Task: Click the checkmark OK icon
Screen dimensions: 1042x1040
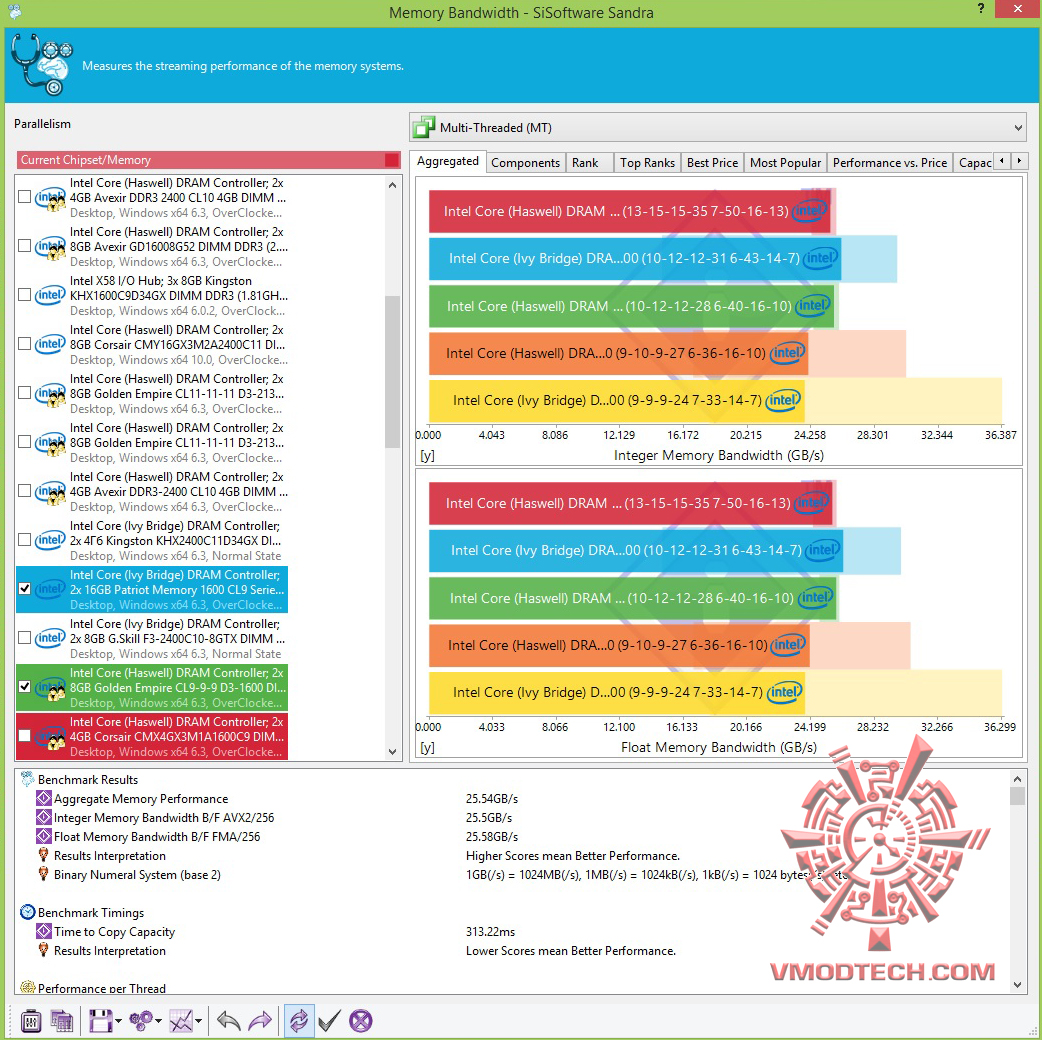Action: 330,1021
